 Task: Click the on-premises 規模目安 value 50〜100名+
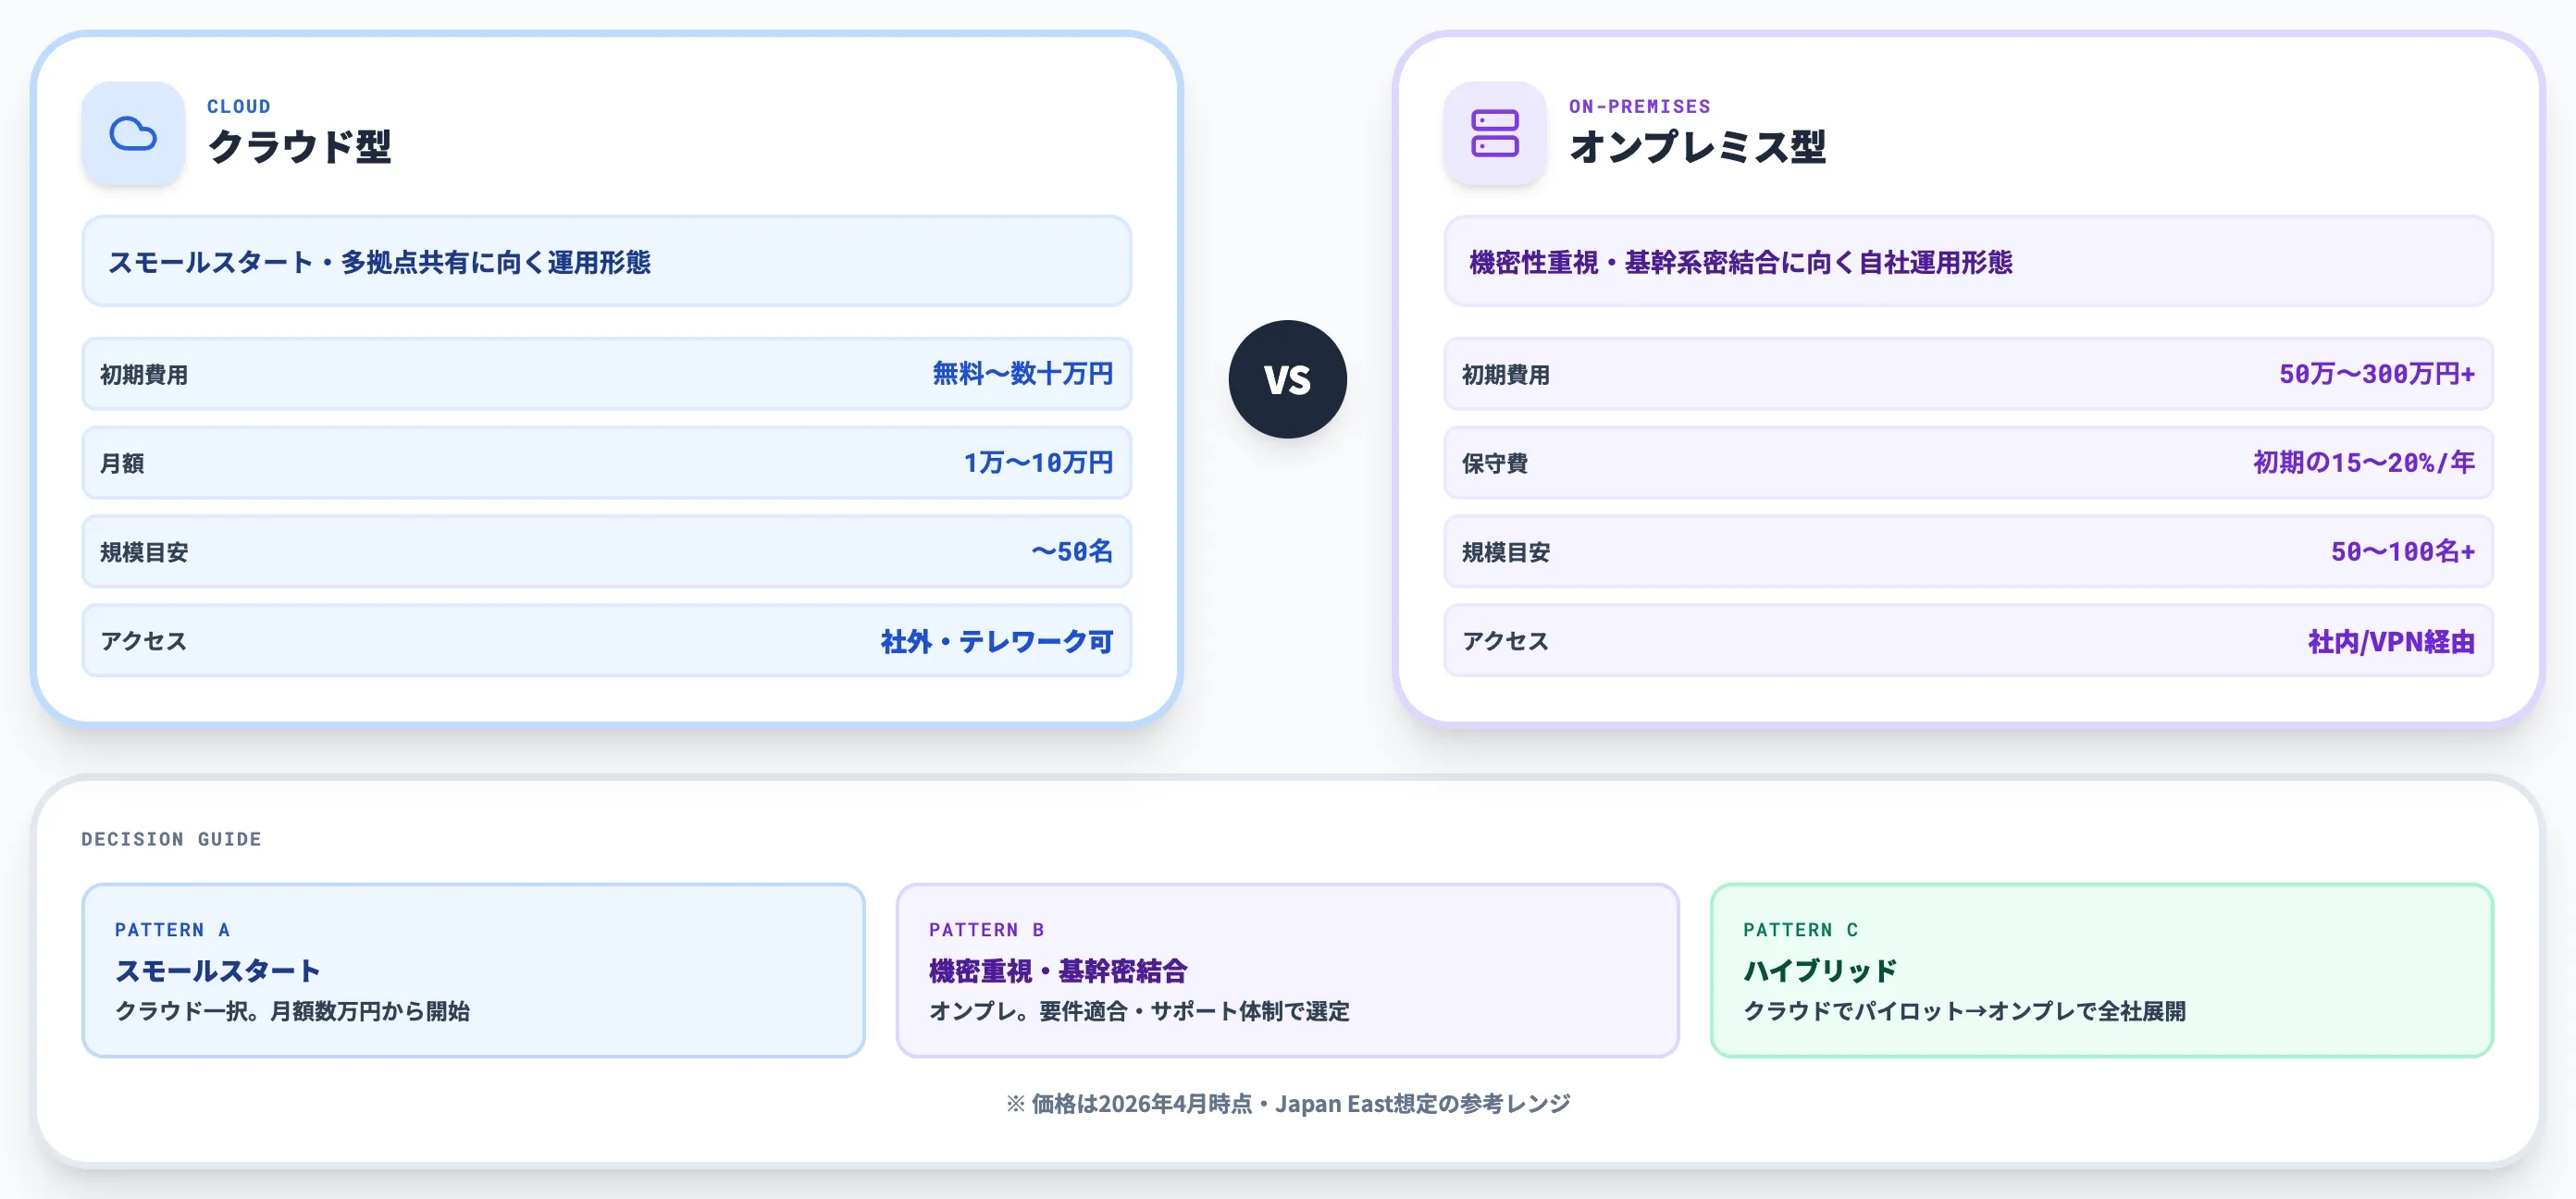point(2403,552)
